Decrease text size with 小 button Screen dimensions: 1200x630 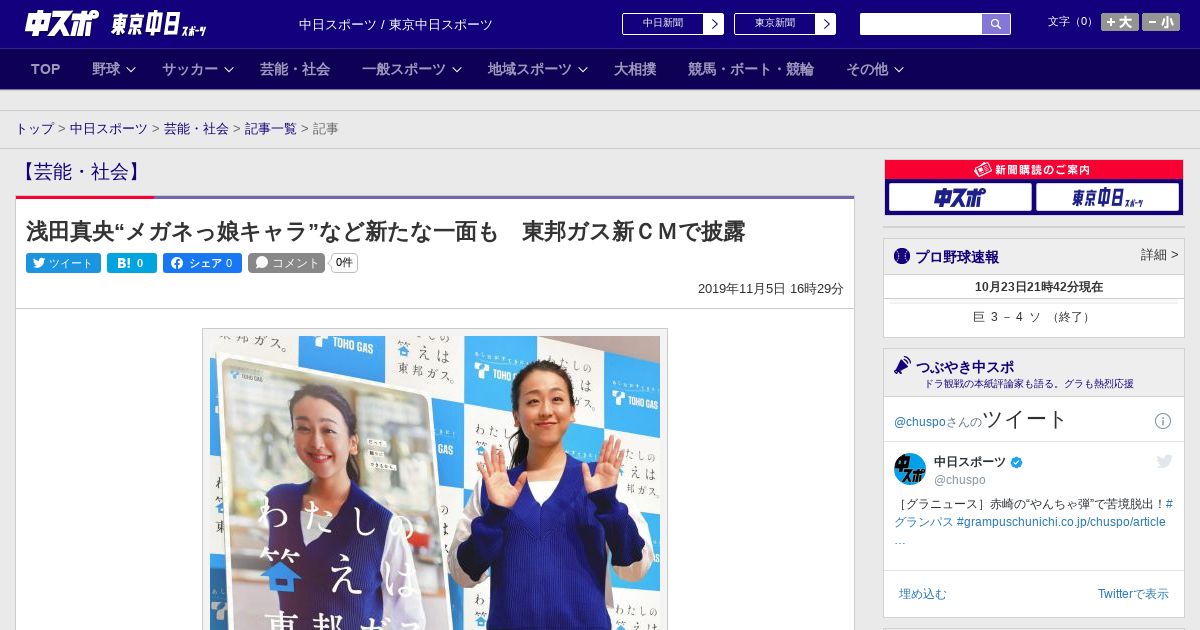(x=1161, y=22)
